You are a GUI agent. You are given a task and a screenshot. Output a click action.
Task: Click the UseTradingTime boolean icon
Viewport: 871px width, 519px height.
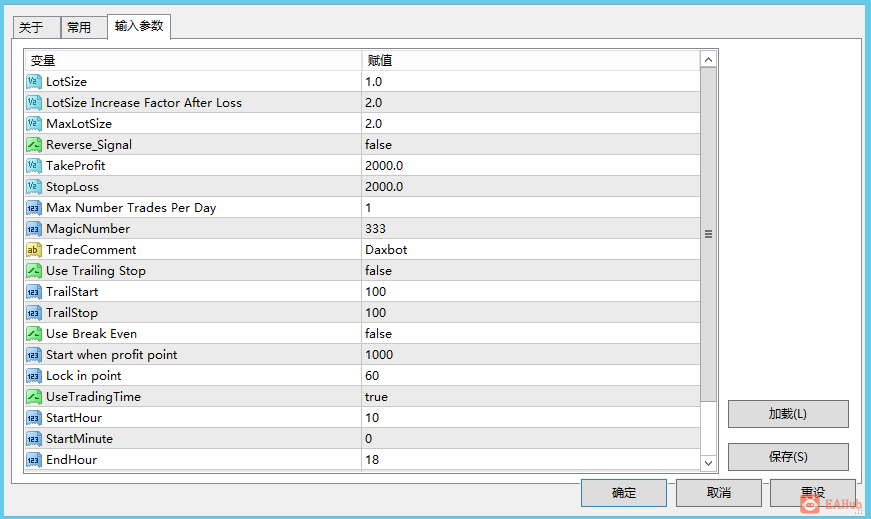[x=34, y=397]
